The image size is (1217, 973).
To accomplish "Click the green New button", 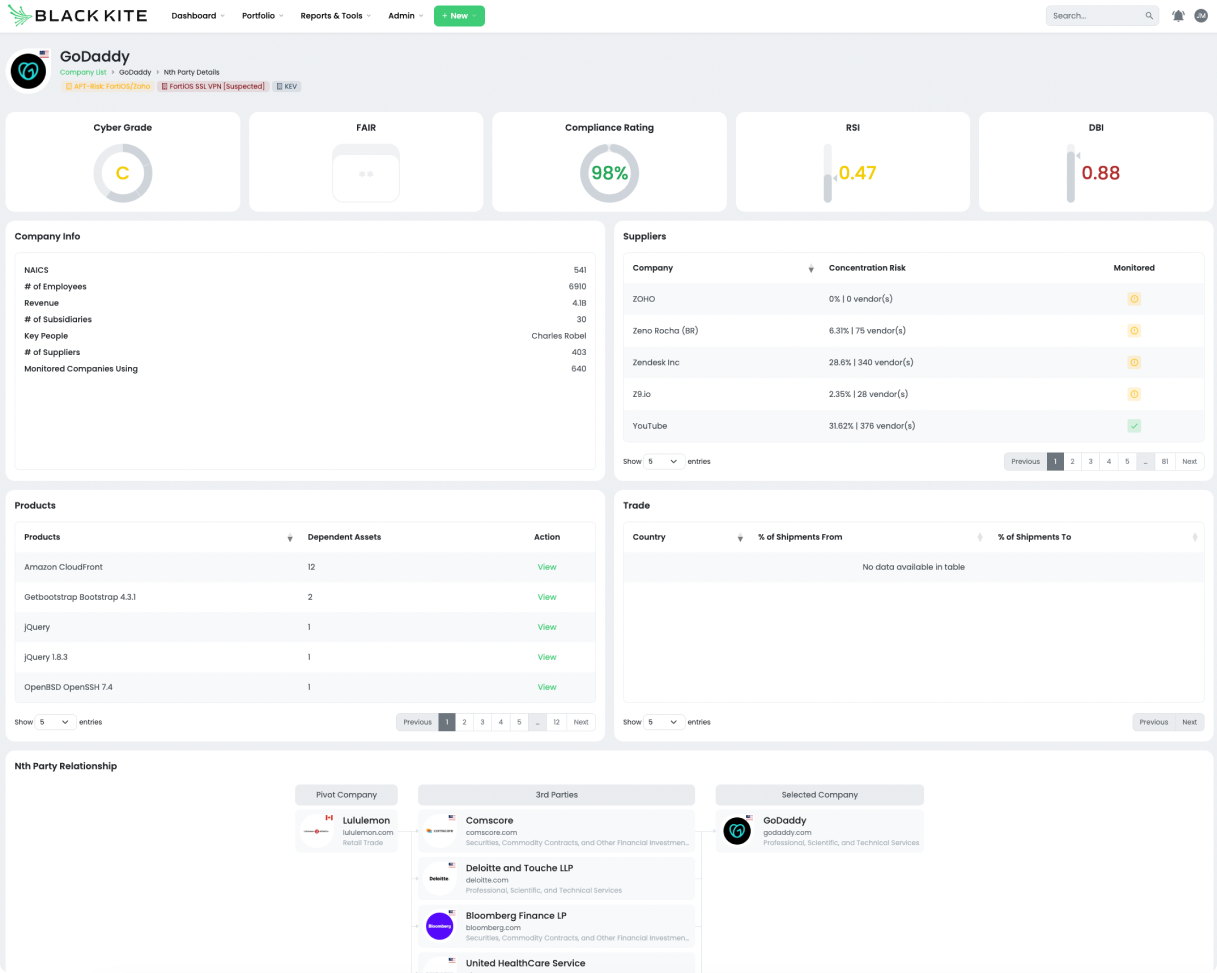I will (x=459, y=16).
